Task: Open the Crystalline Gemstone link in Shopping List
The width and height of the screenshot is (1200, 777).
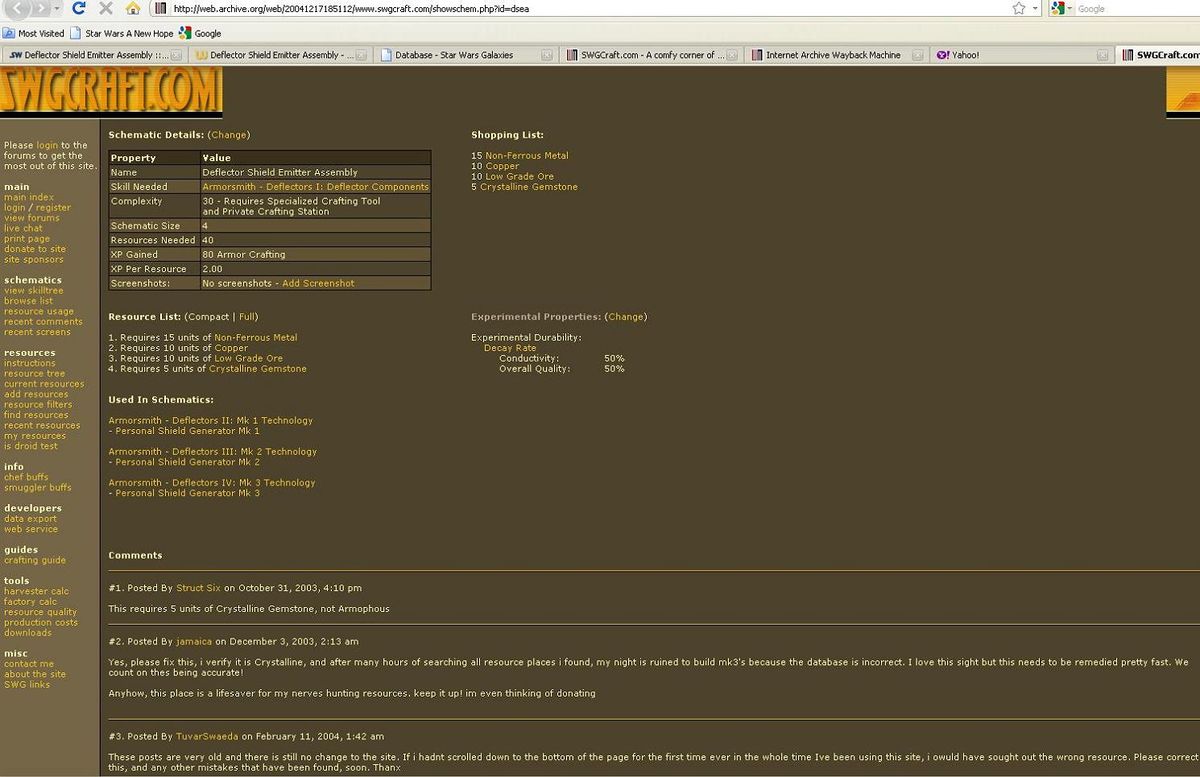Action: pos(528,187)
